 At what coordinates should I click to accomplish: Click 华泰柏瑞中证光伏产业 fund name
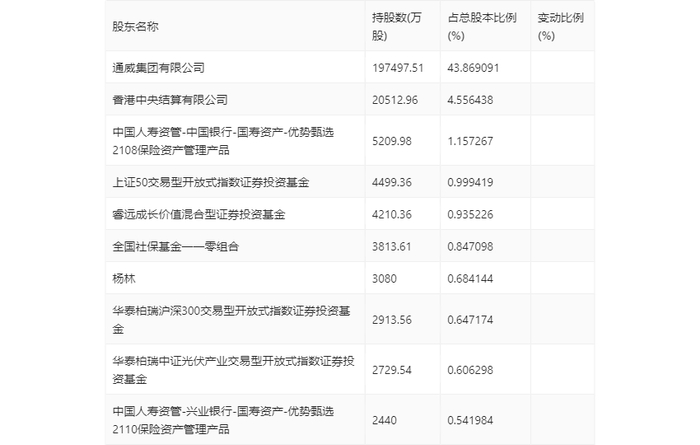(x=233, y=370)
